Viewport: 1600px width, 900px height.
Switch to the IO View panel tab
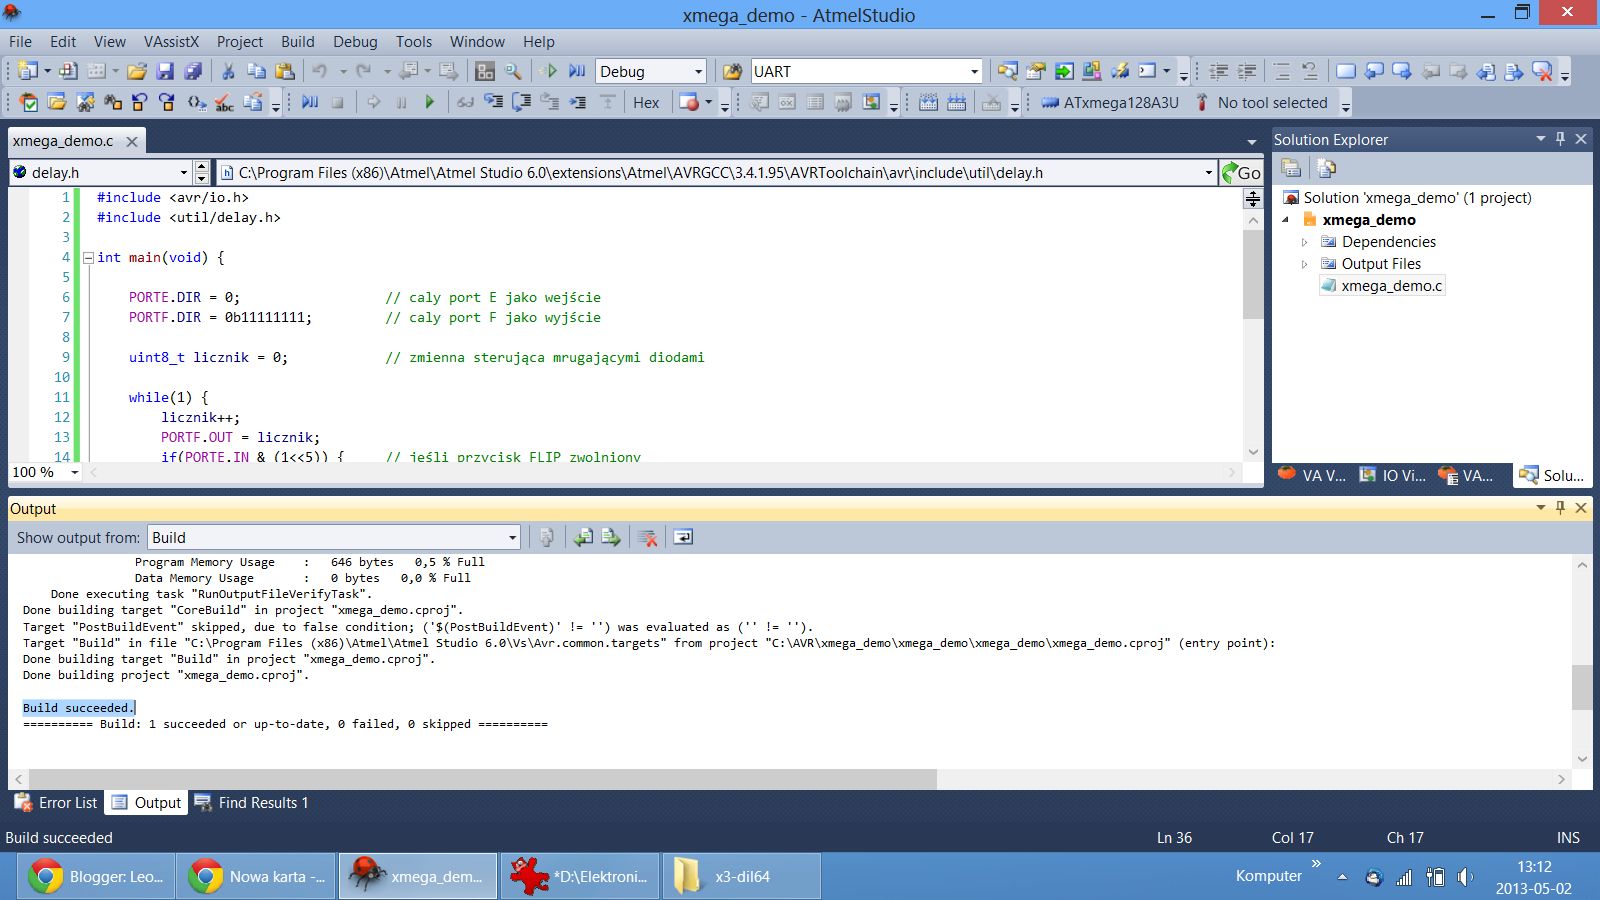1393,475
